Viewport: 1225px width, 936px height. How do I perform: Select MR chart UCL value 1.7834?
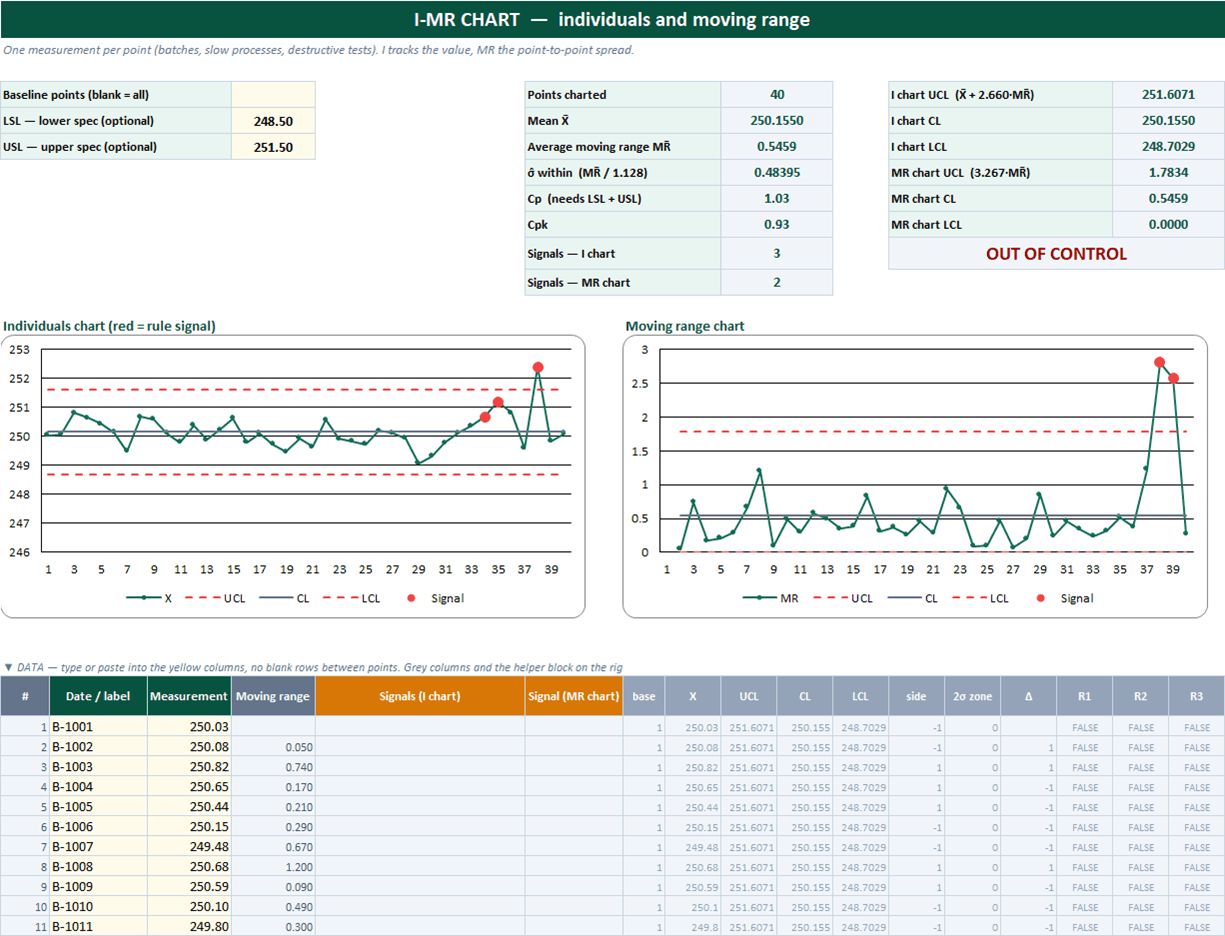1168,172
